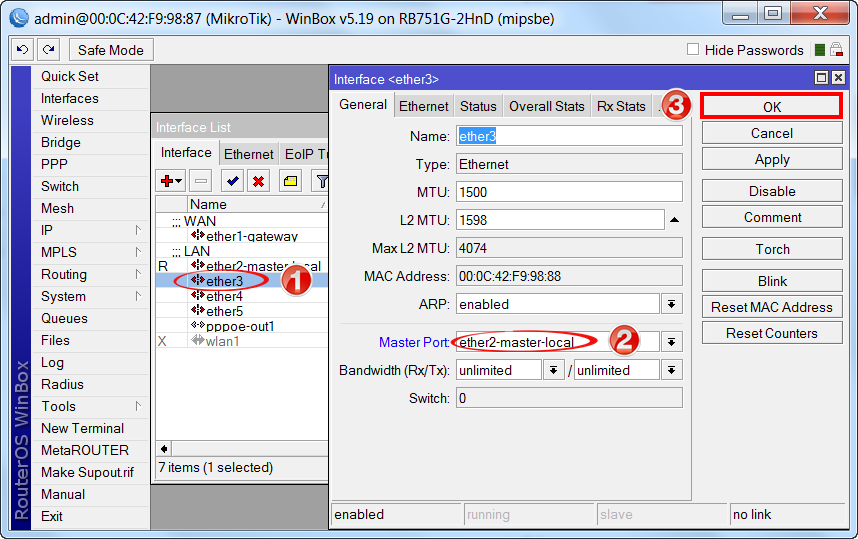
Task: Switch to the Status tab
Action: point(478,106)
